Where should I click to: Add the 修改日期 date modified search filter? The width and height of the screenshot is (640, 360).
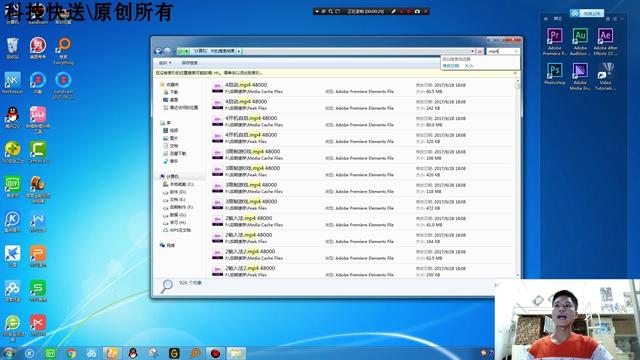click(x=451, y=66)
